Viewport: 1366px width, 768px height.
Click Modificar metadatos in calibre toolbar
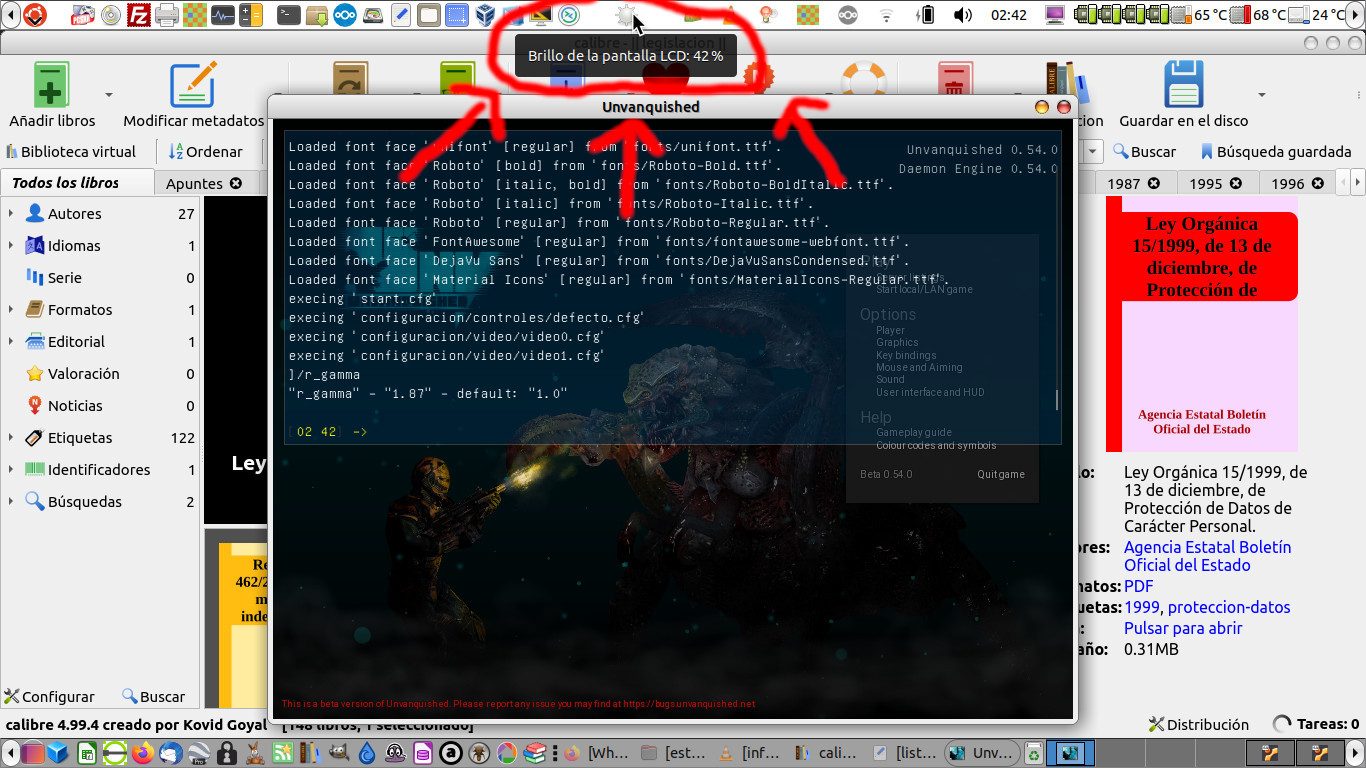193,95
